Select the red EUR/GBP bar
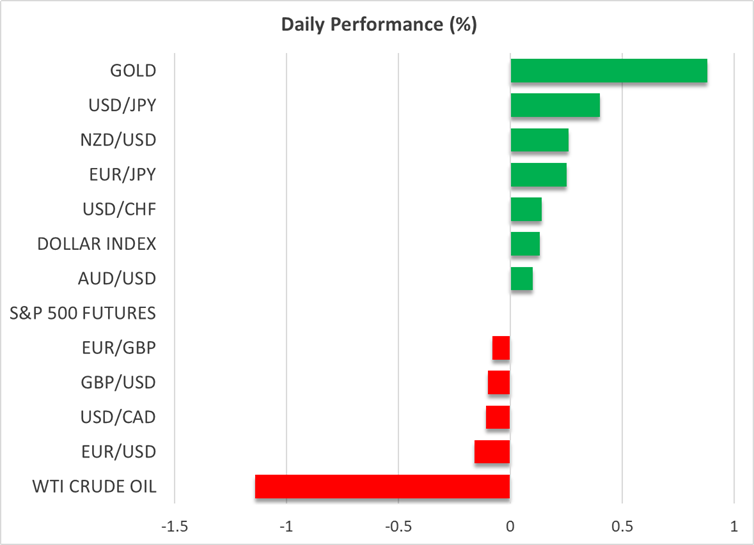 click(501, 348)
